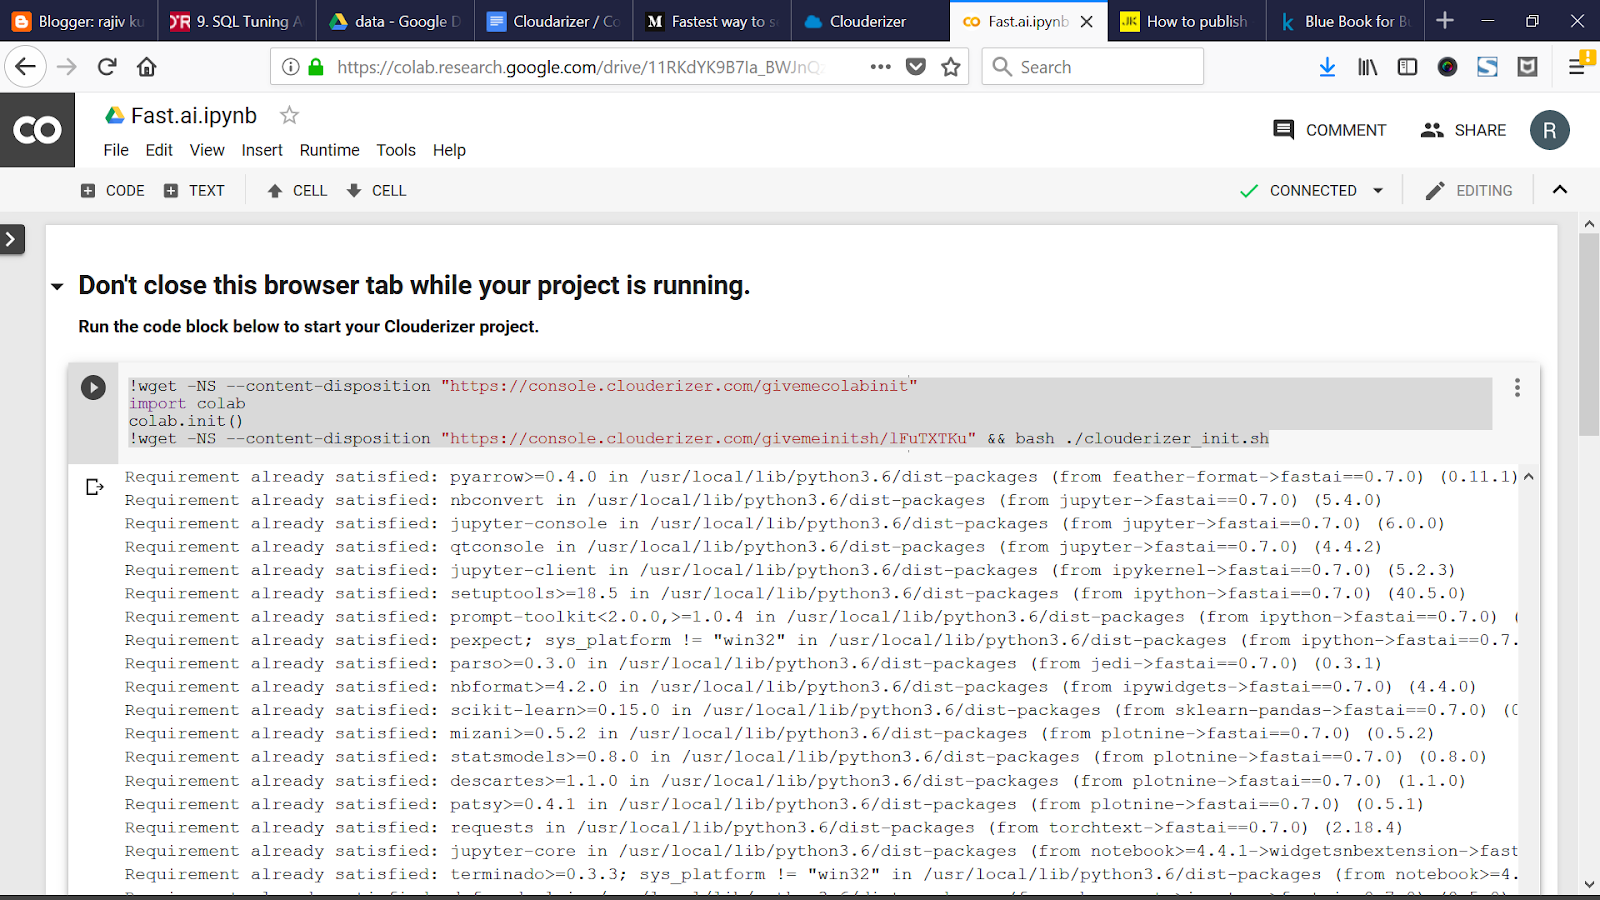Switch to Blue Book for tab
Image resolution: width=1600 pixels, height=900 pixels.
[1344, 21]
